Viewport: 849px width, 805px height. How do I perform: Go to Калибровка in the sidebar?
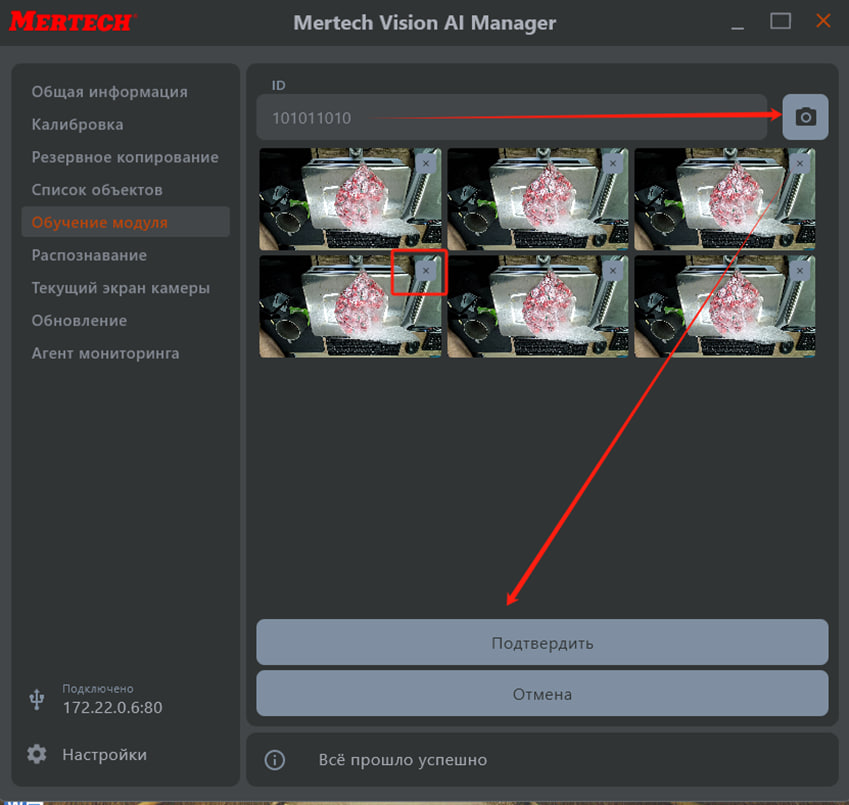pyautogui.click(x=77, y=125)
